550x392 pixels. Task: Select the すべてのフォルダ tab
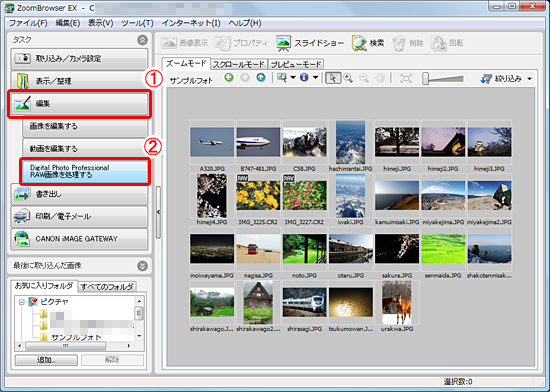pyautogui.click(x=107, y=287)
